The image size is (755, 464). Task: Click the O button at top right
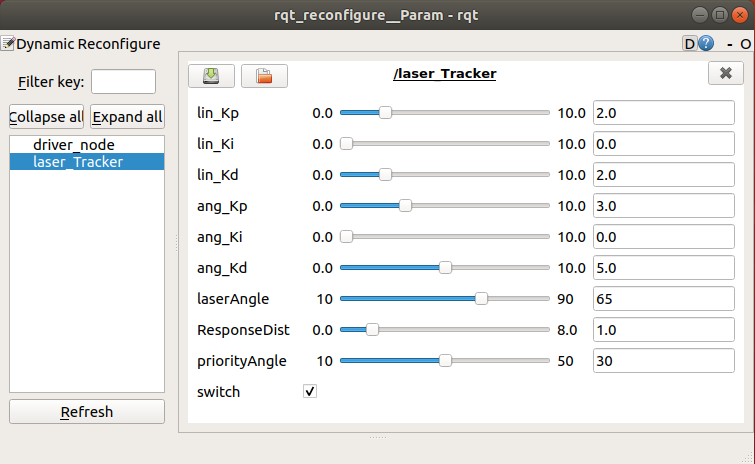coord(745,44)
